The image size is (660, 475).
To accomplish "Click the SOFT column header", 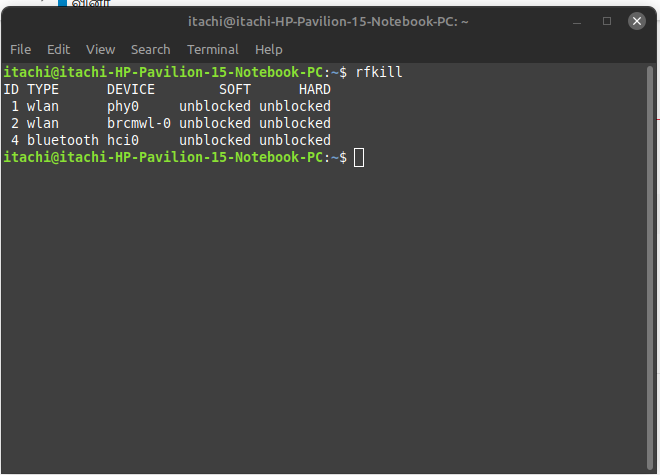I will [x=235, y=89].
